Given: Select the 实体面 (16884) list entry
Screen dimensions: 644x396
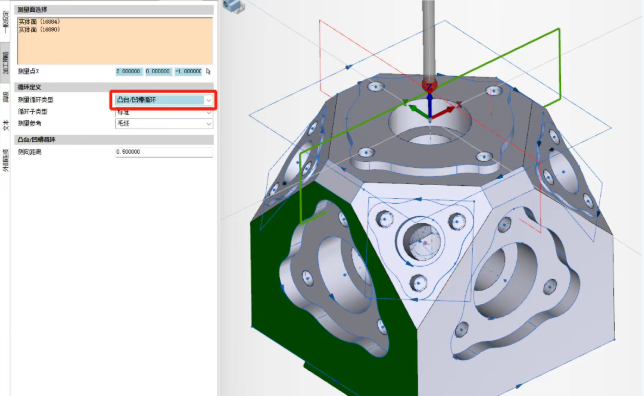Looking at the screenshot, I should [x=39, y=21].
